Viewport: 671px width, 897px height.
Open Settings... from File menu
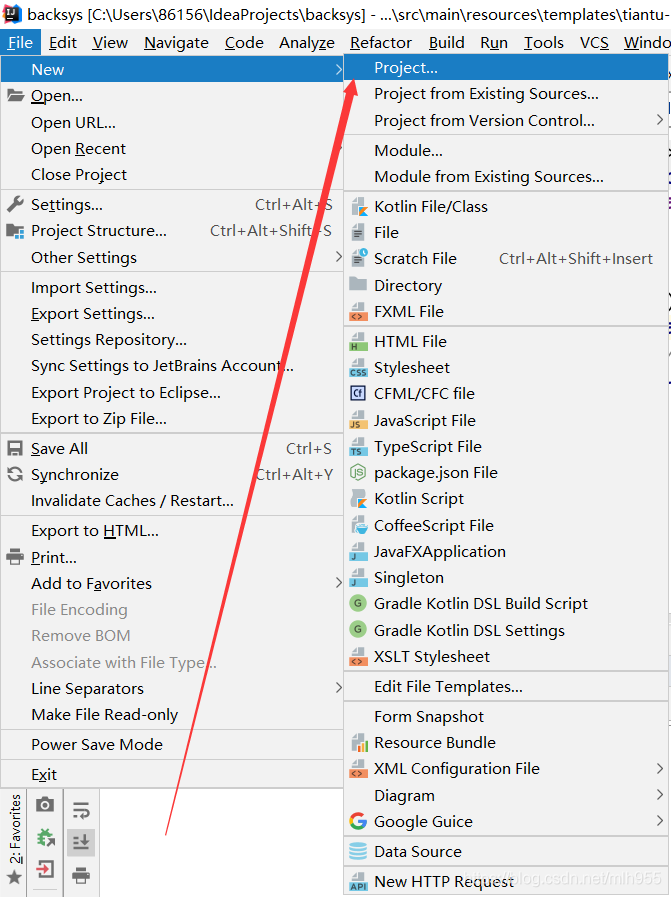(172, 204)
